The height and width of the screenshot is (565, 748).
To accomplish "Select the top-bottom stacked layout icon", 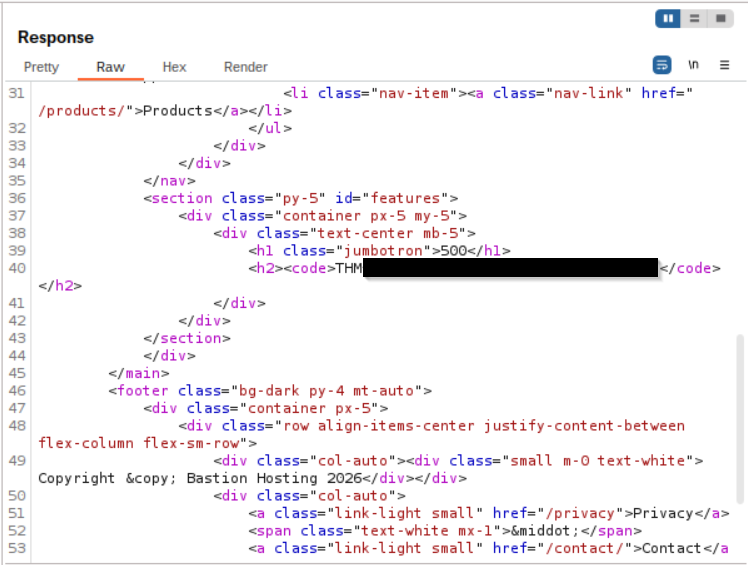I will (x=693, y=18).
